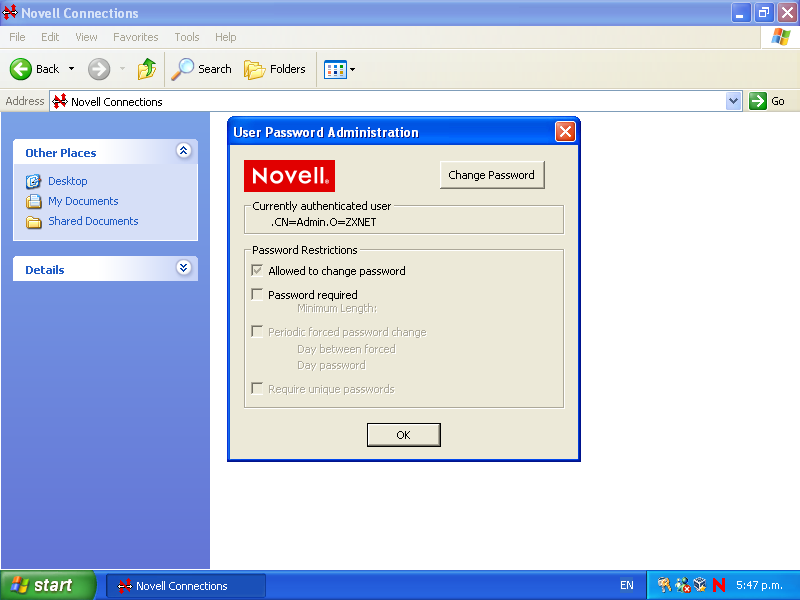Viewport: 800px width, 600px height.
Task: Click OK in User Password Administration
Action: [x=404, y=435]
